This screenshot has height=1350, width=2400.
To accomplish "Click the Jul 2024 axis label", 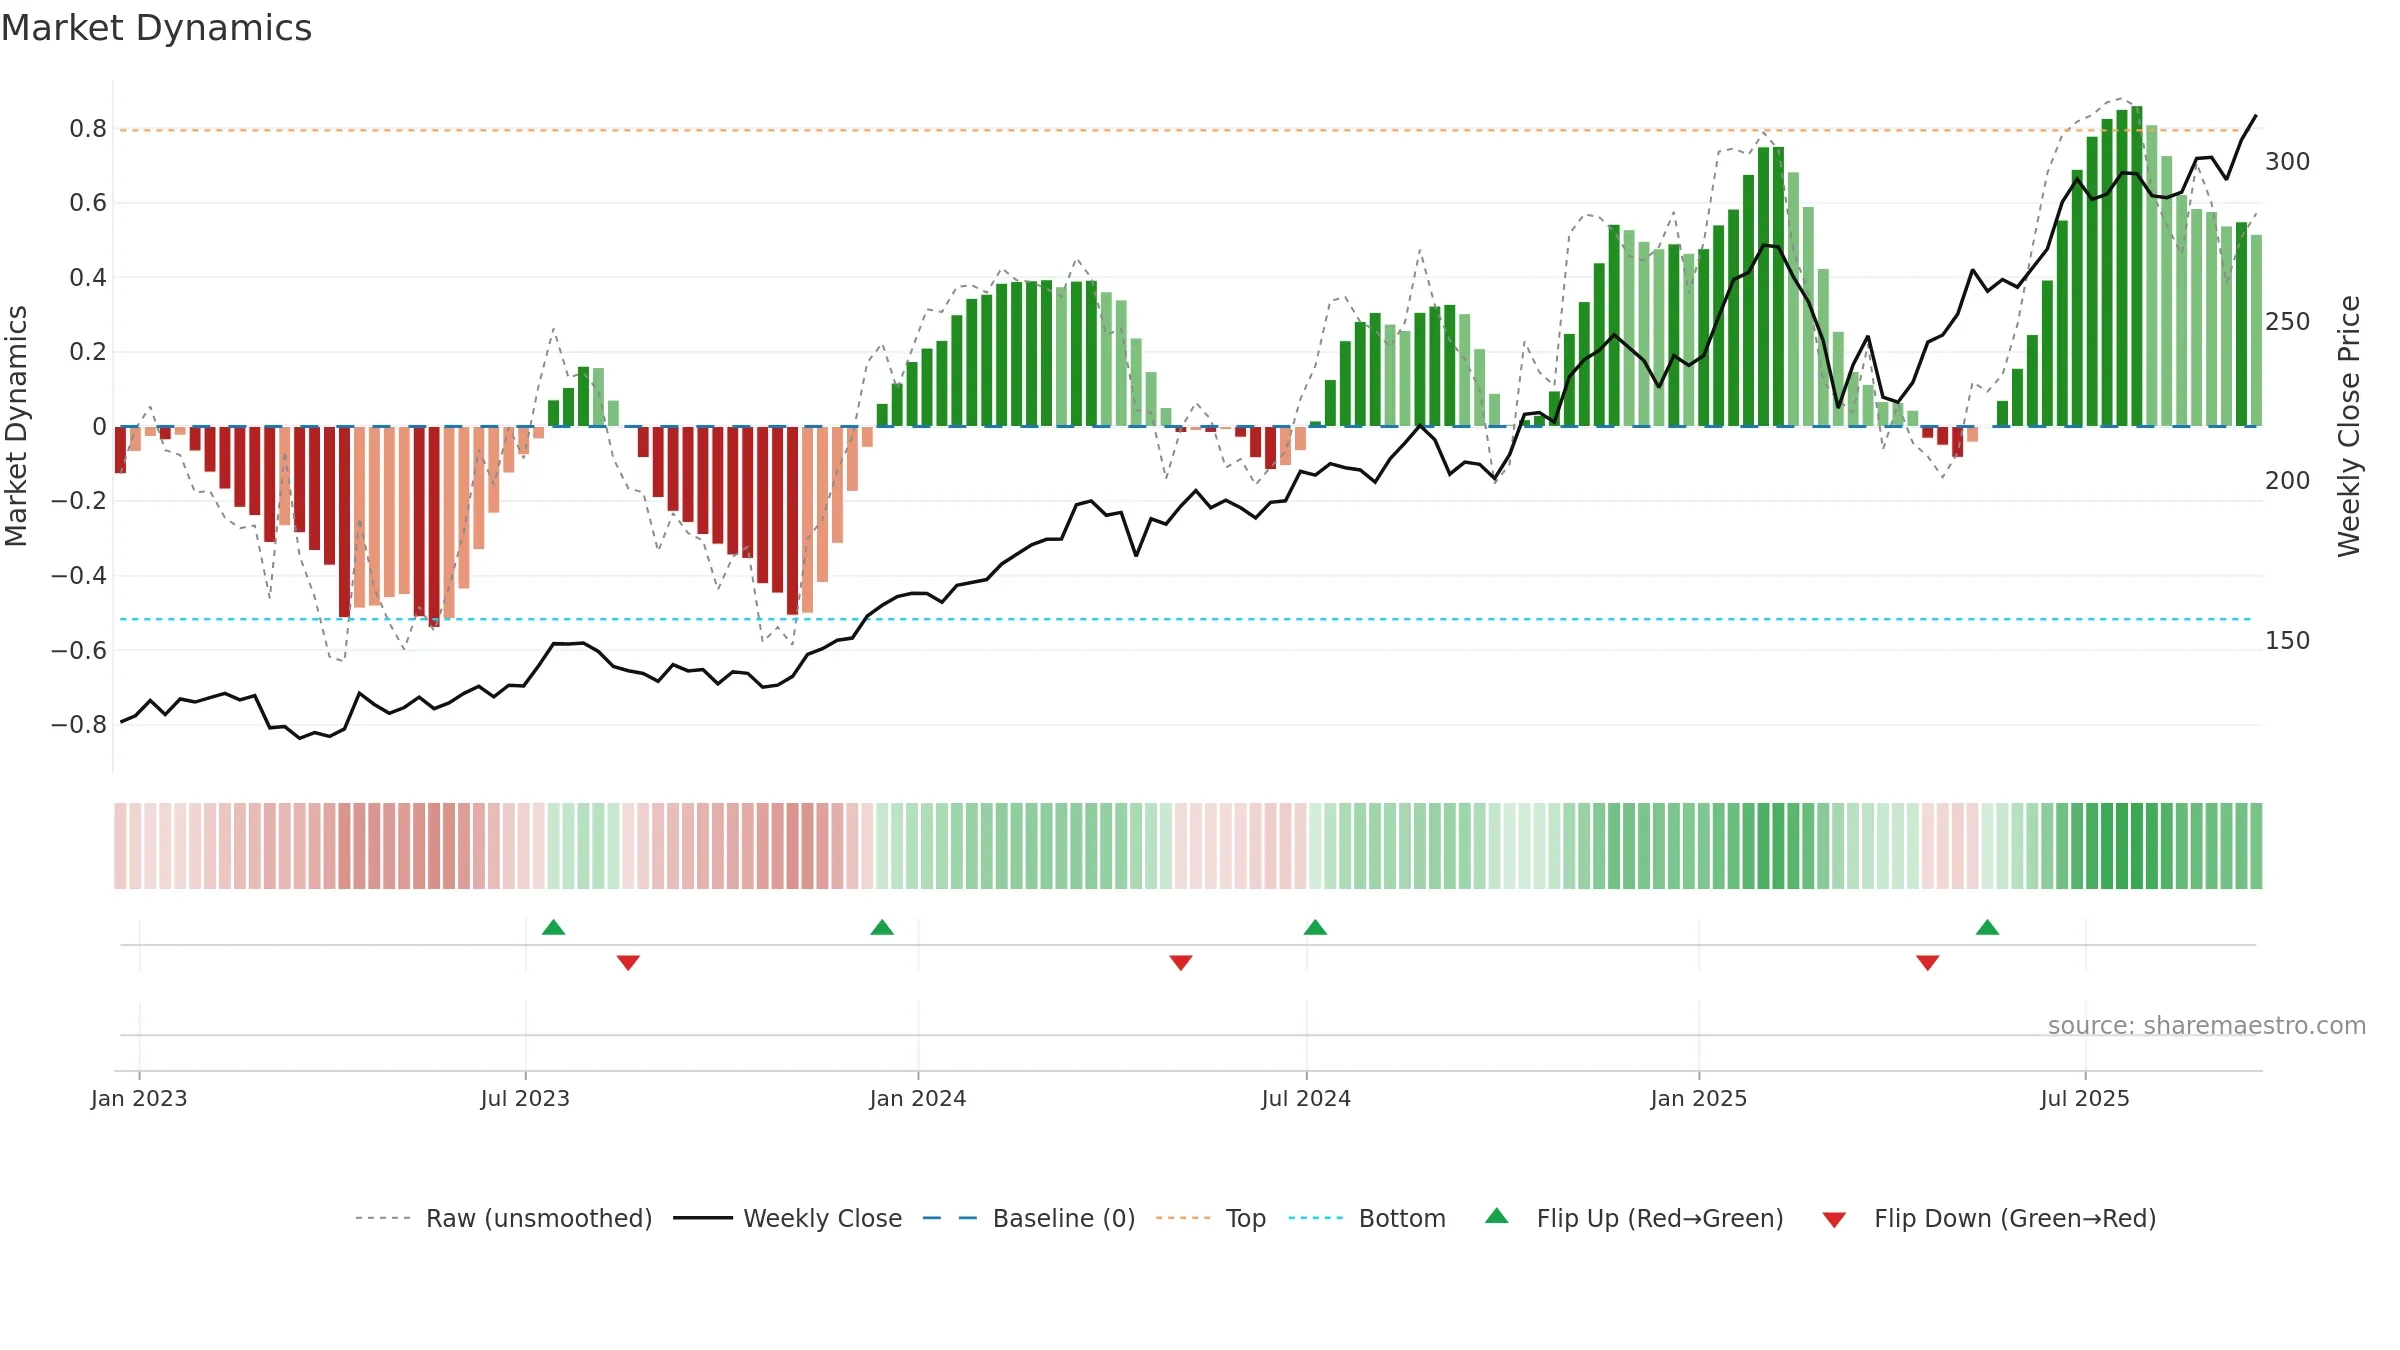I will (x=1306, y=1098).
